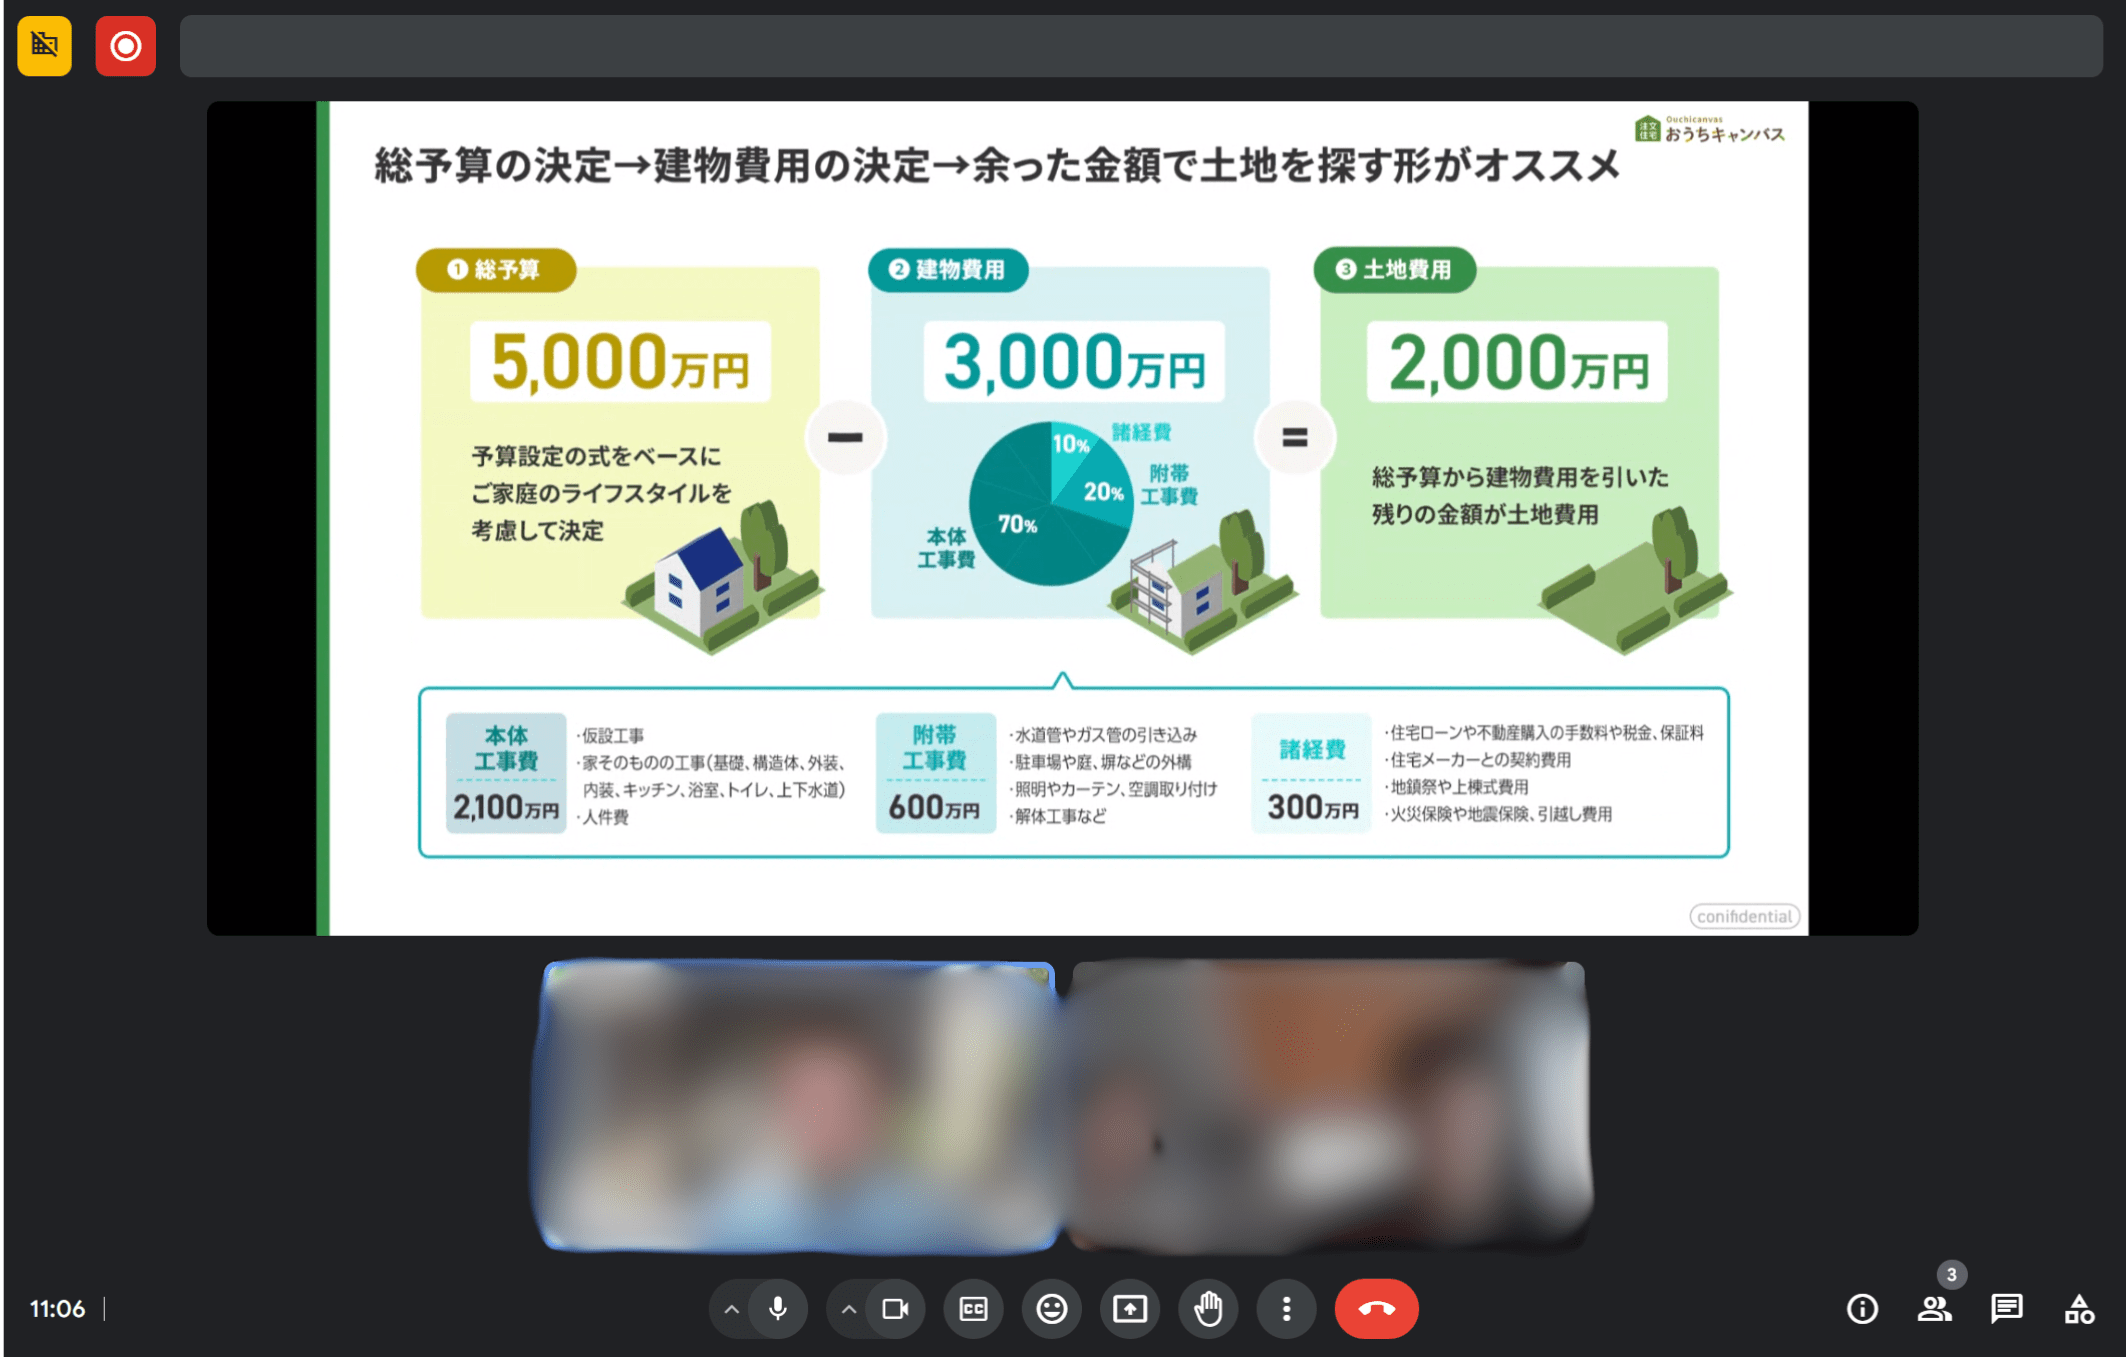Select the left blue-bordered participant video tile
The image size is (2126, 1357).
pyautogui.click(x=798, y=1105)
